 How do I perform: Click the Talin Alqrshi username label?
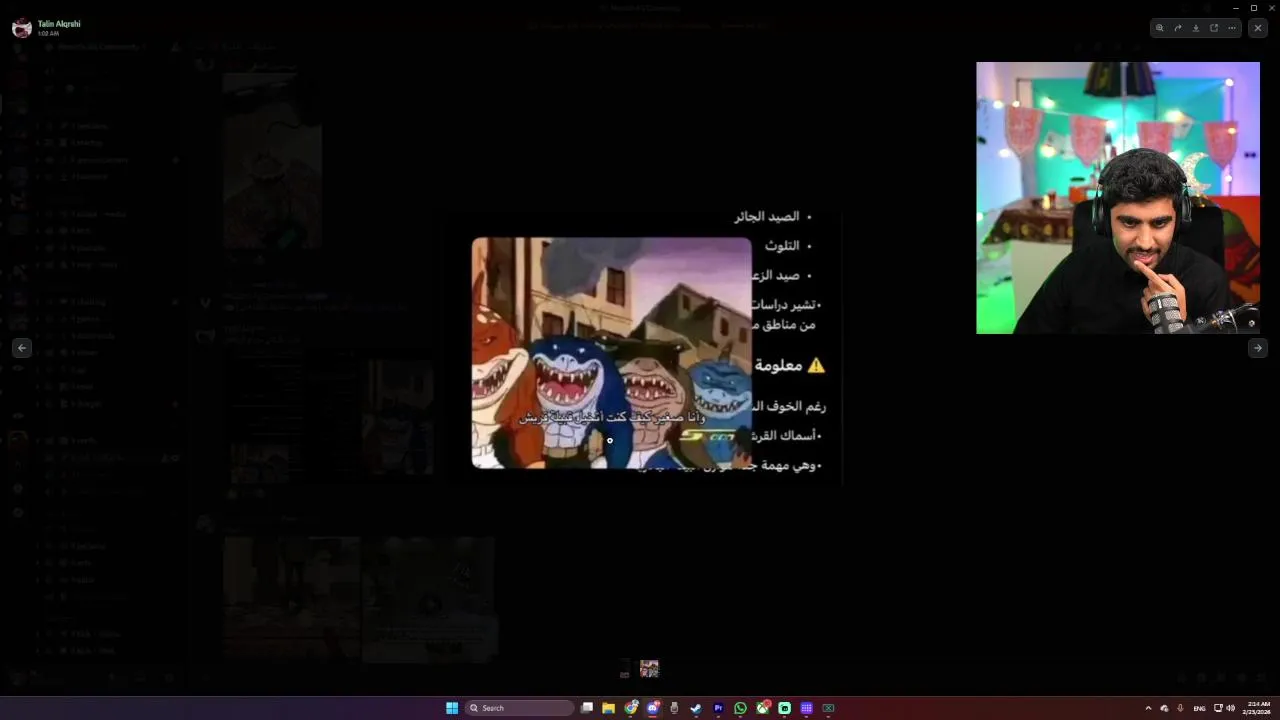[59, 23]
